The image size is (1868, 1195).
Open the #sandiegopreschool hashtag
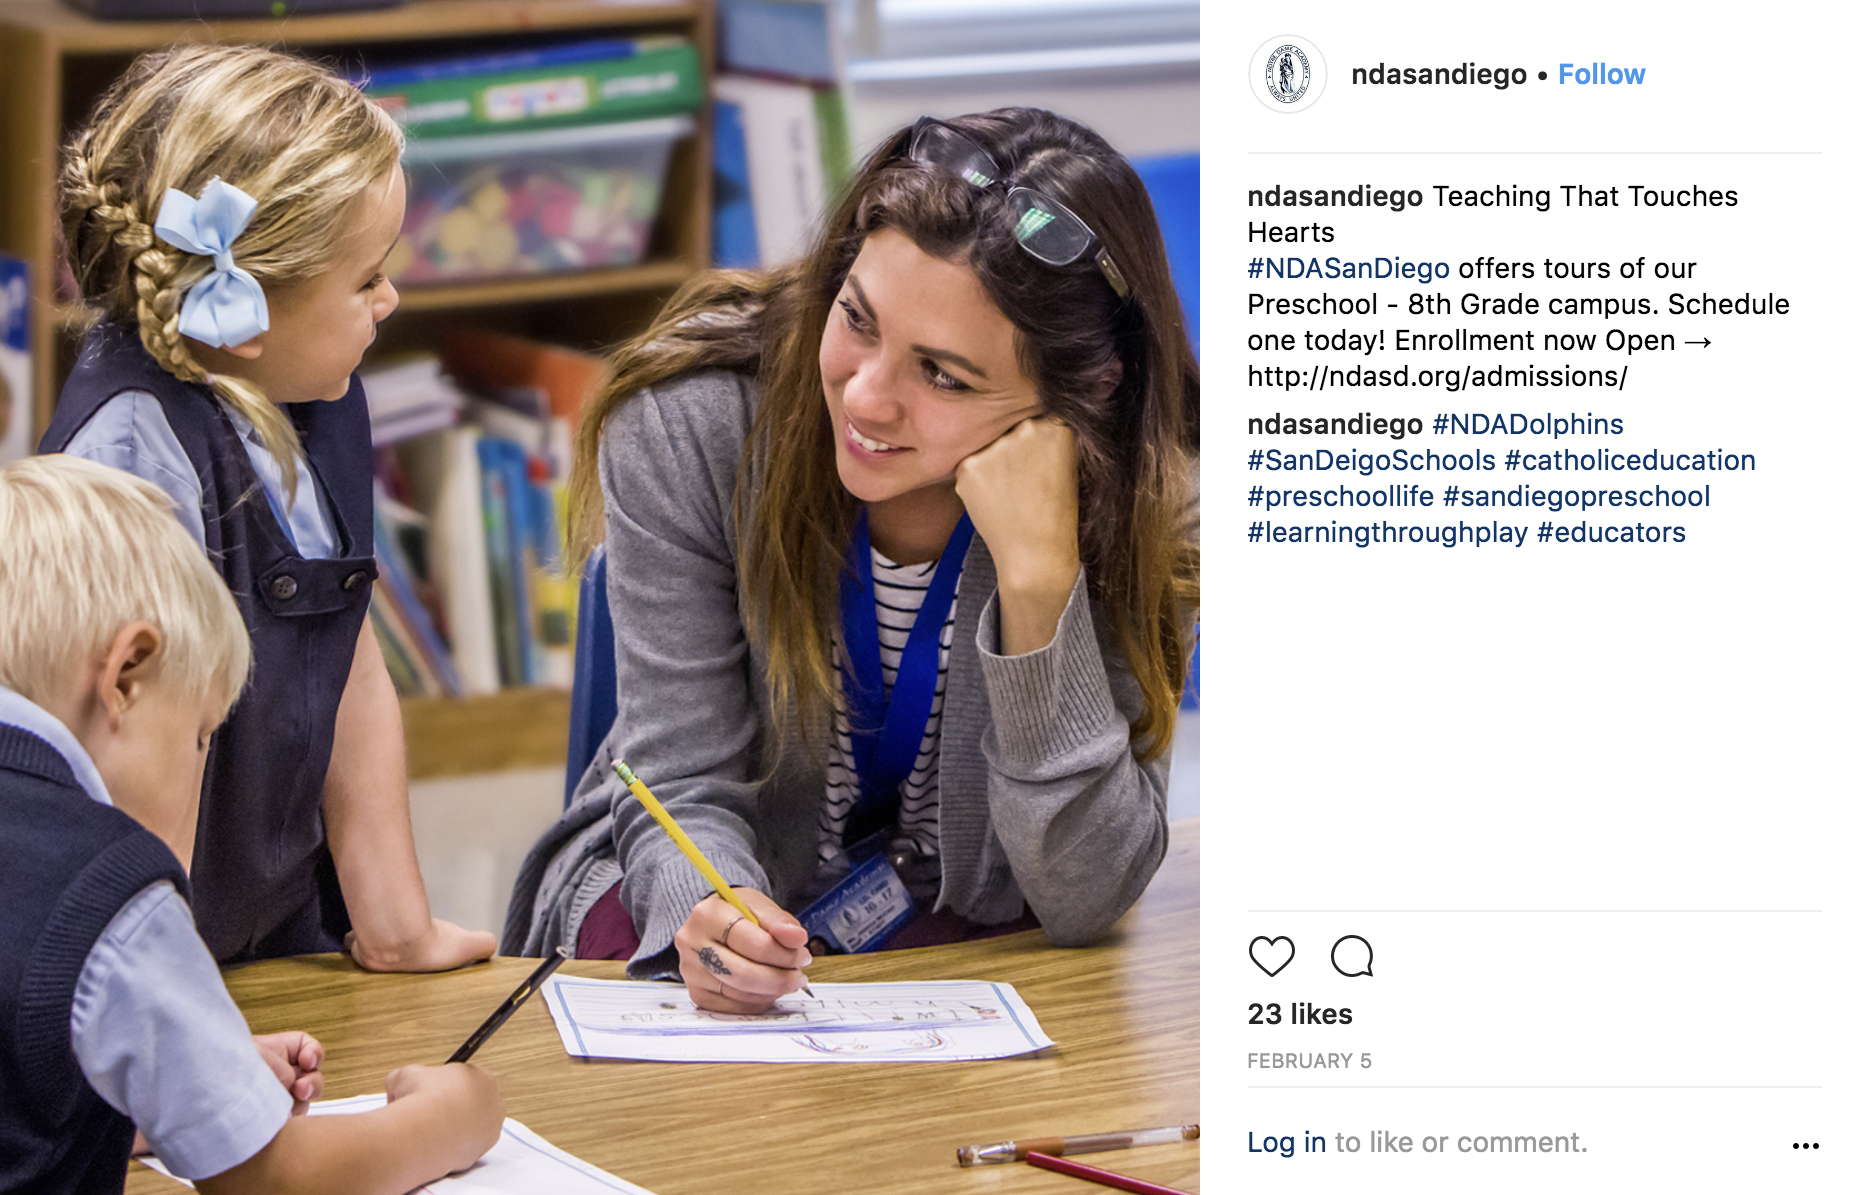[1576, 496]
